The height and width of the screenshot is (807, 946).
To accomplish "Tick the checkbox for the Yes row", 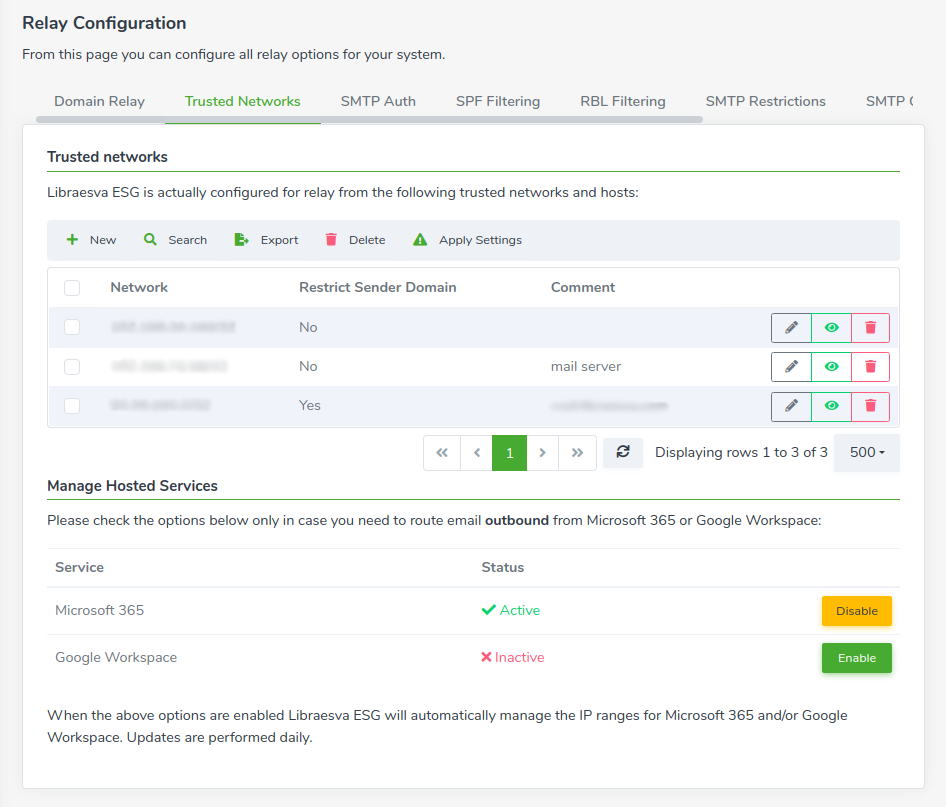I will (72, 406).
